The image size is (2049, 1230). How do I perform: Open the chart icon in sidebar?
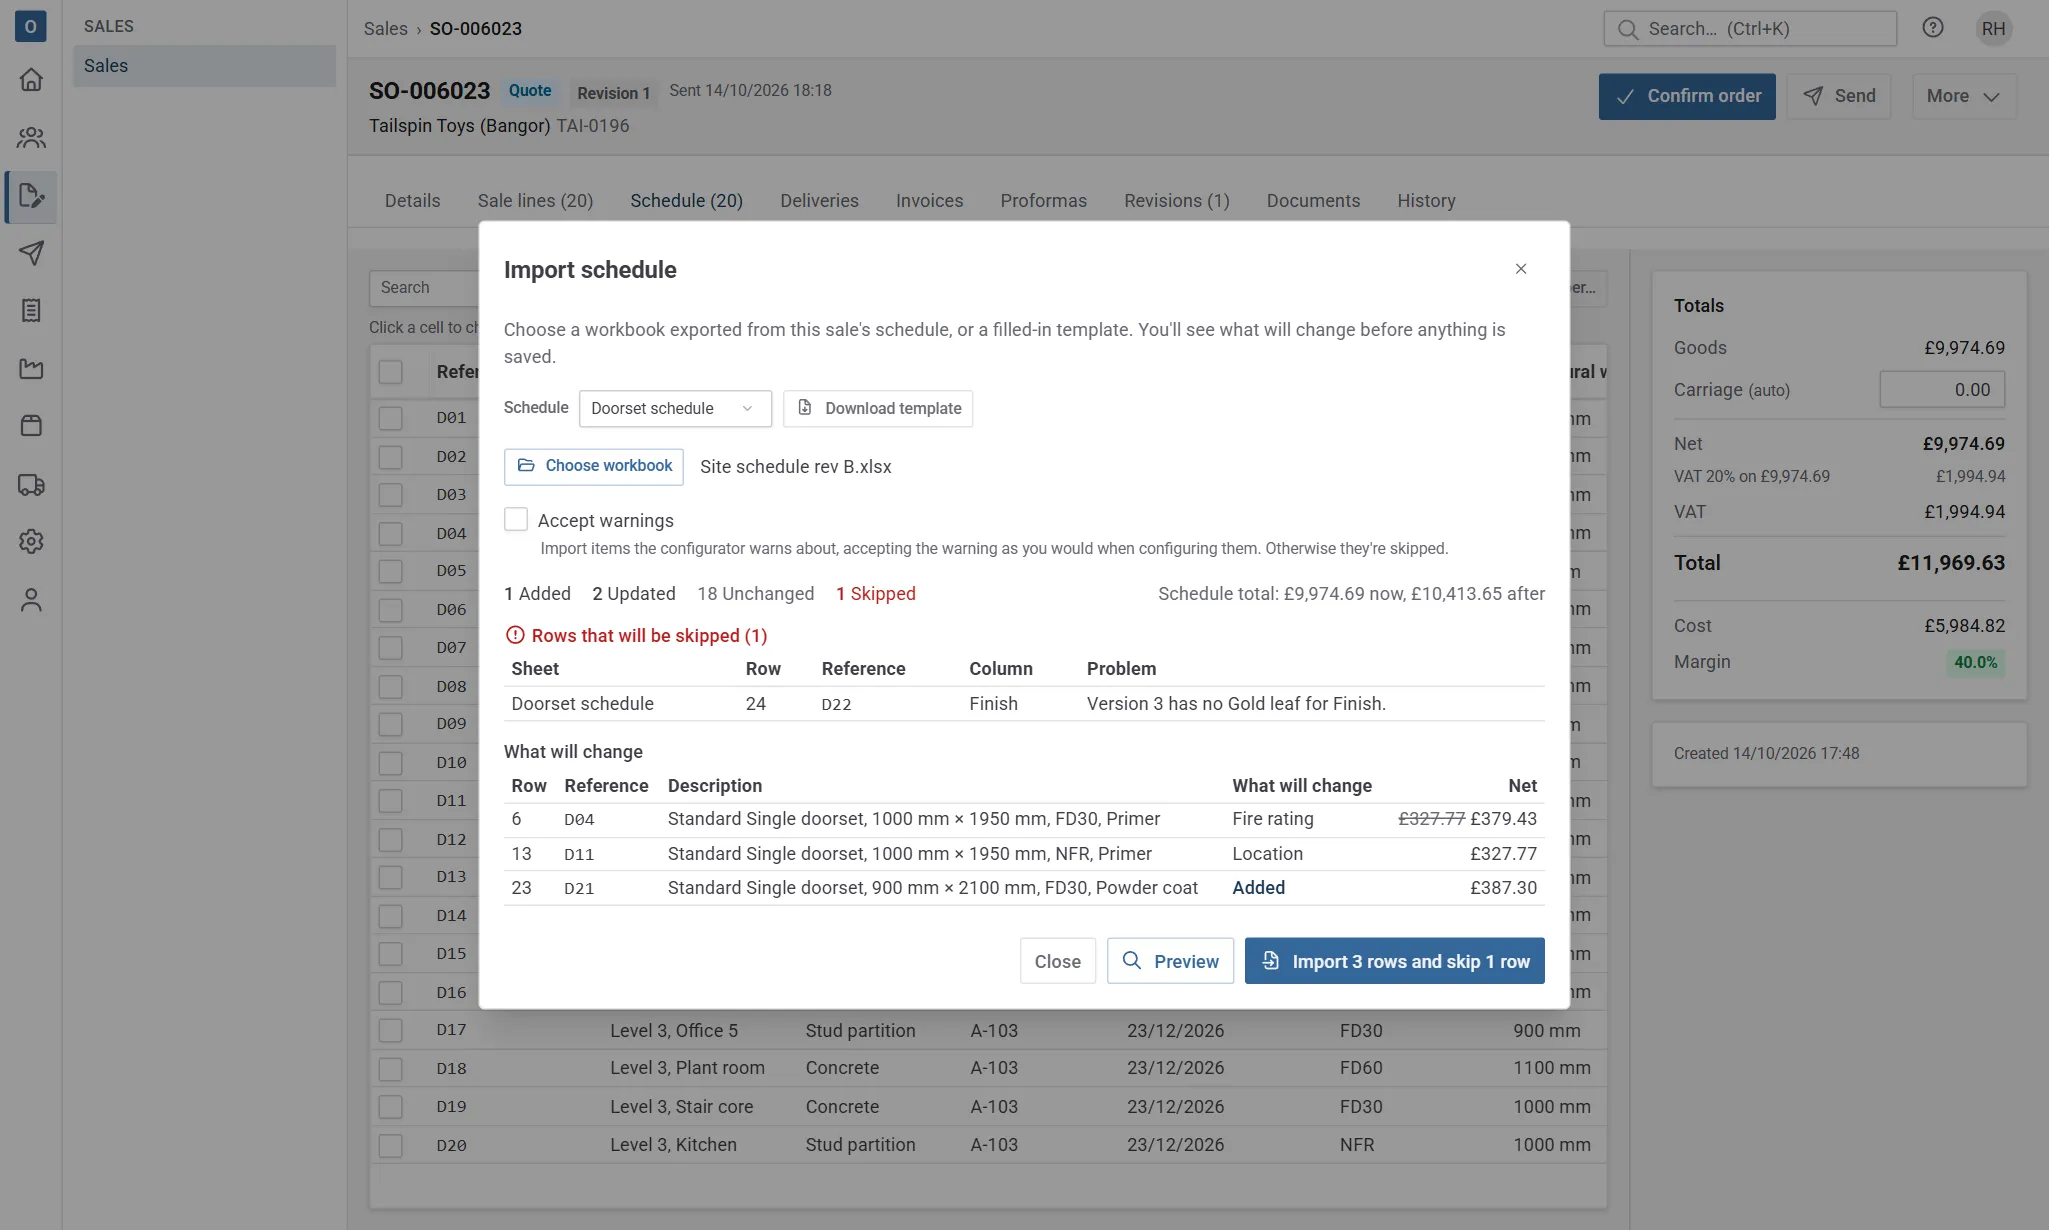click(31, 369)
